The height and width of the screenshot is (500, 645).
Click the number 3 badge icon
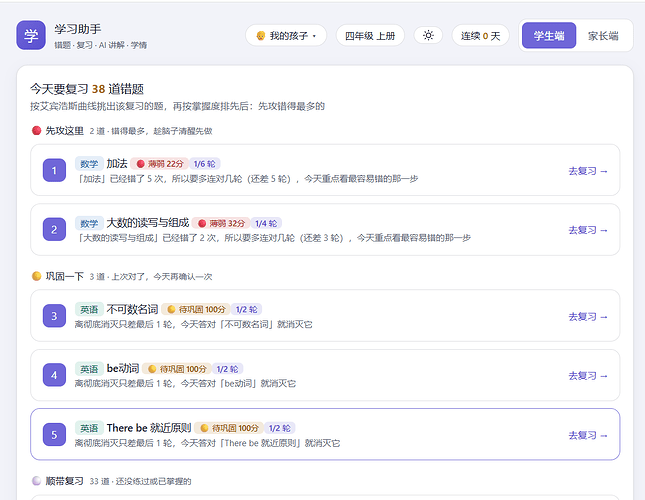point(54,316)
